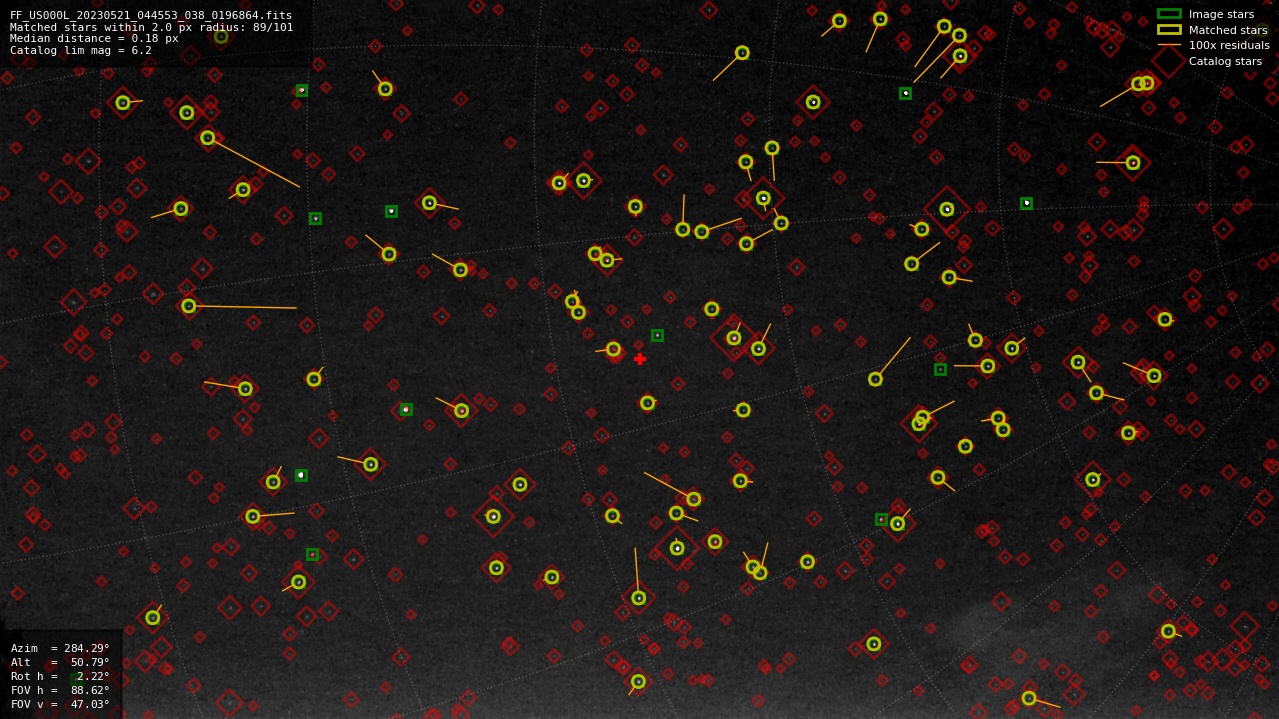This screenshot has width=1279, height=719.
Task: Click the red center cross marker
Action: (640, 359)
